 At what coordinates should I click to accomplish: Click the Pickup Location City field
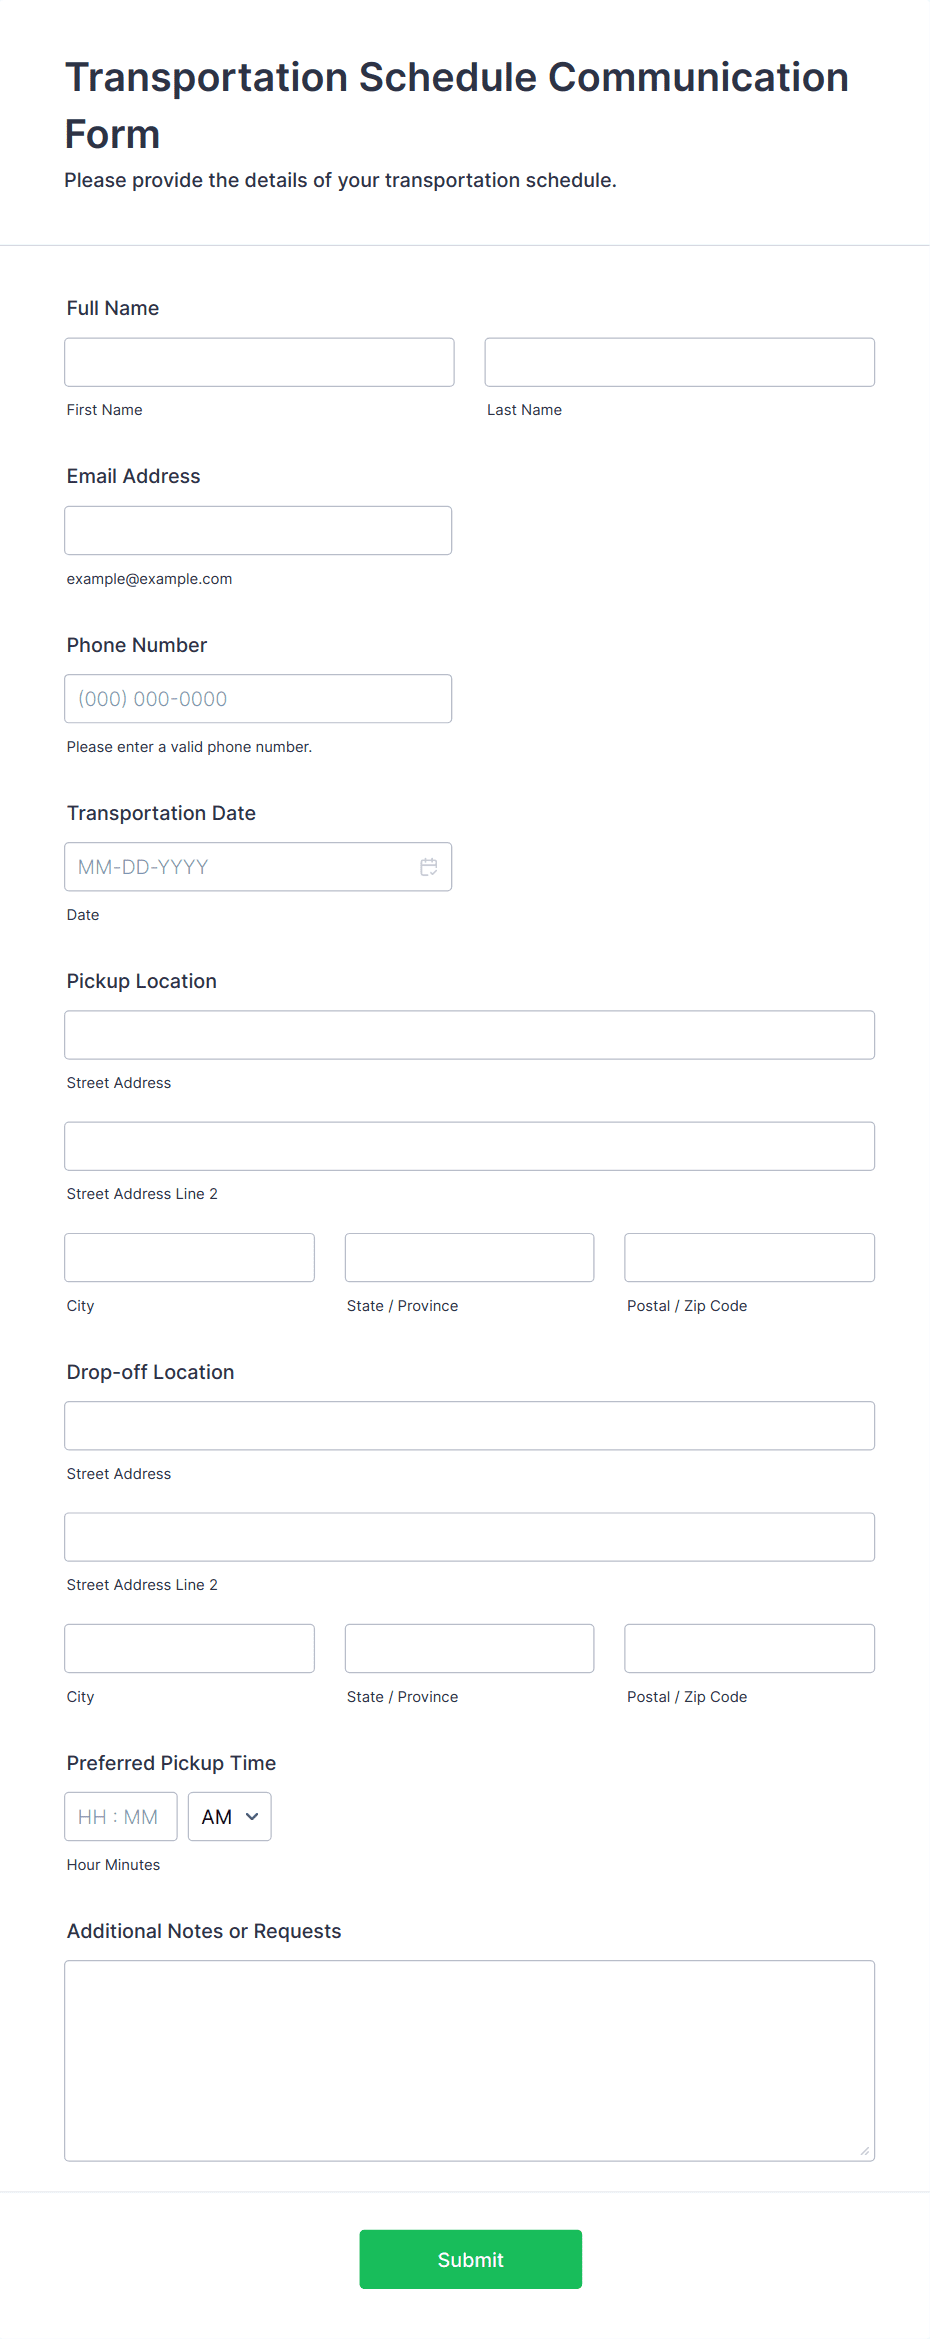point(189,1257)
